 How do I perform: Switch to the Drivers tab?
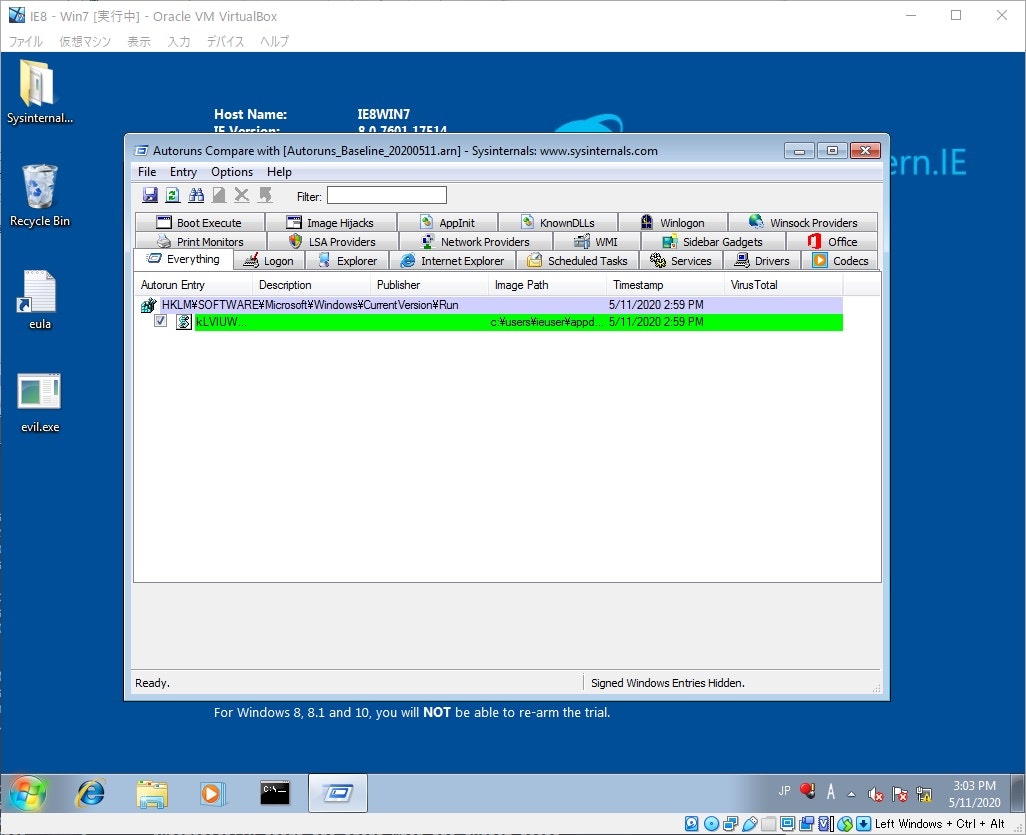click(763, 260)
